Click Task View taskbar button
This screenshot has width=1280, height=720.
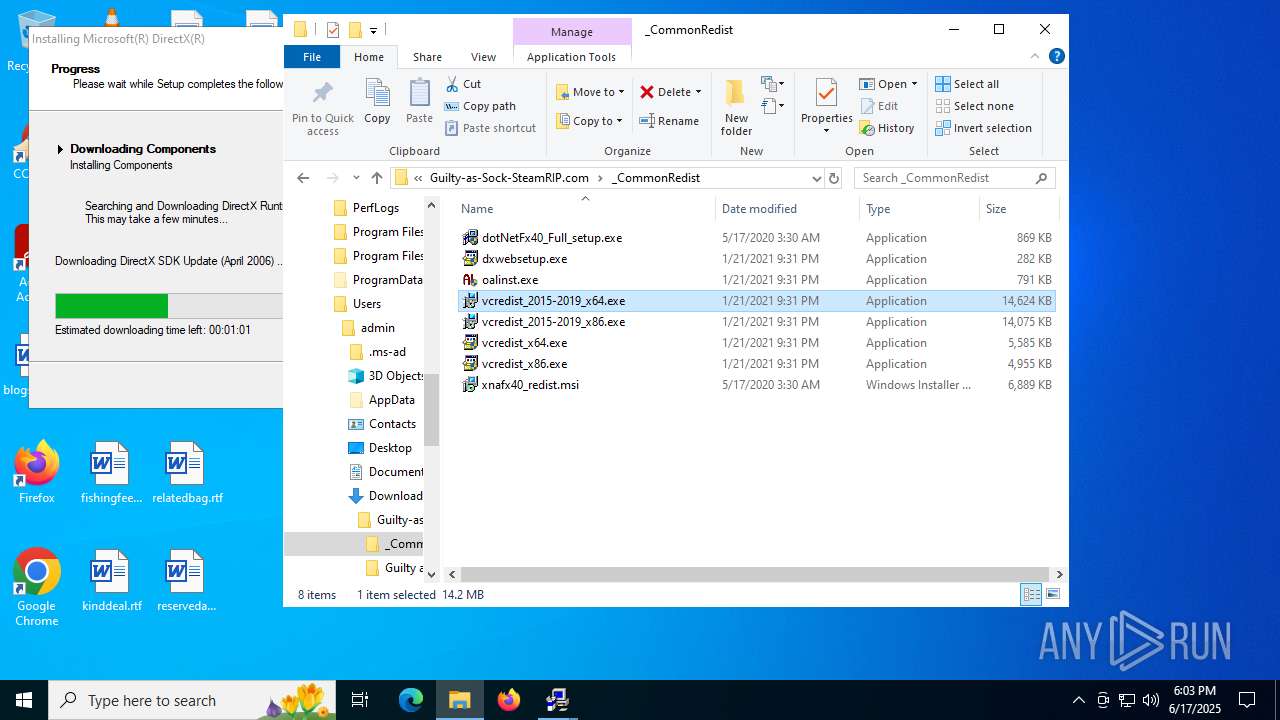click(361, 700)
